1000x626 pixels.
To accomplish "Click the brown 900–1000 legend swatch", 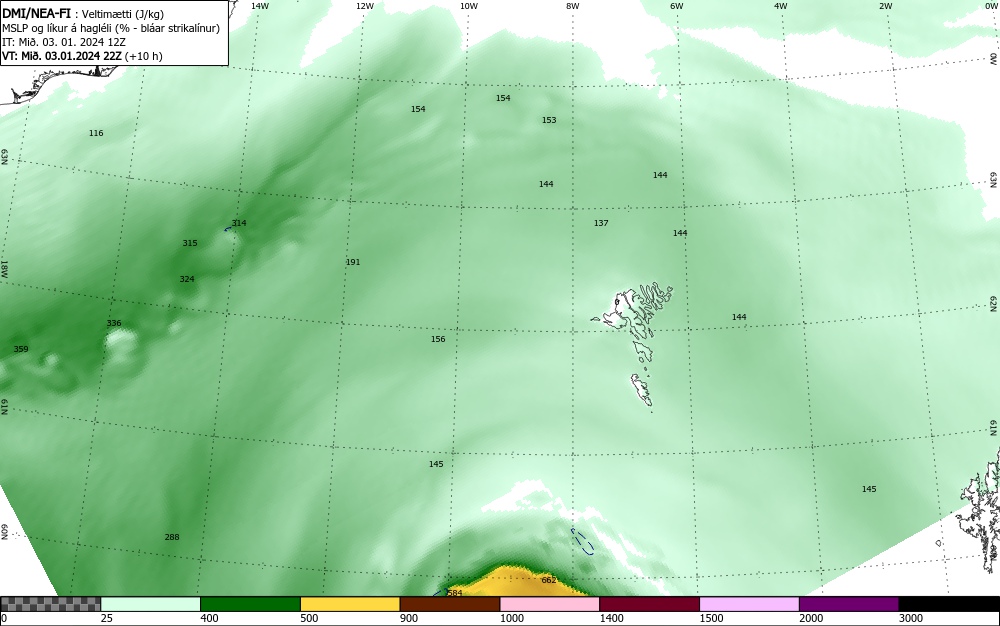I will point(450,604).
